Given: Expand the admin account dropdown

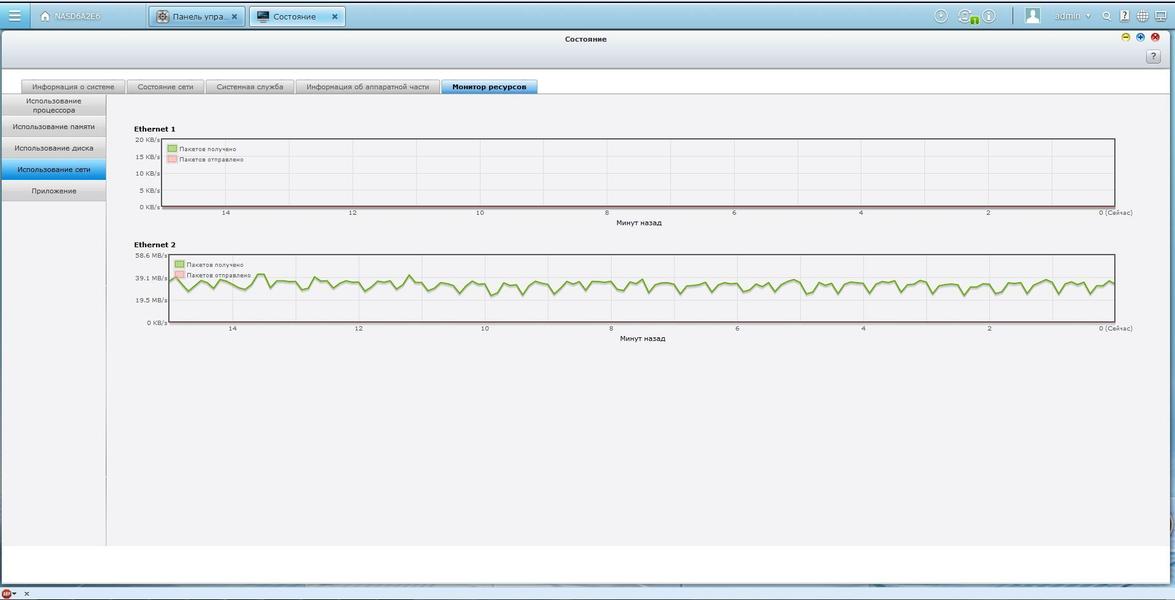Looking at the screenshot, I should coord(1088,16).
